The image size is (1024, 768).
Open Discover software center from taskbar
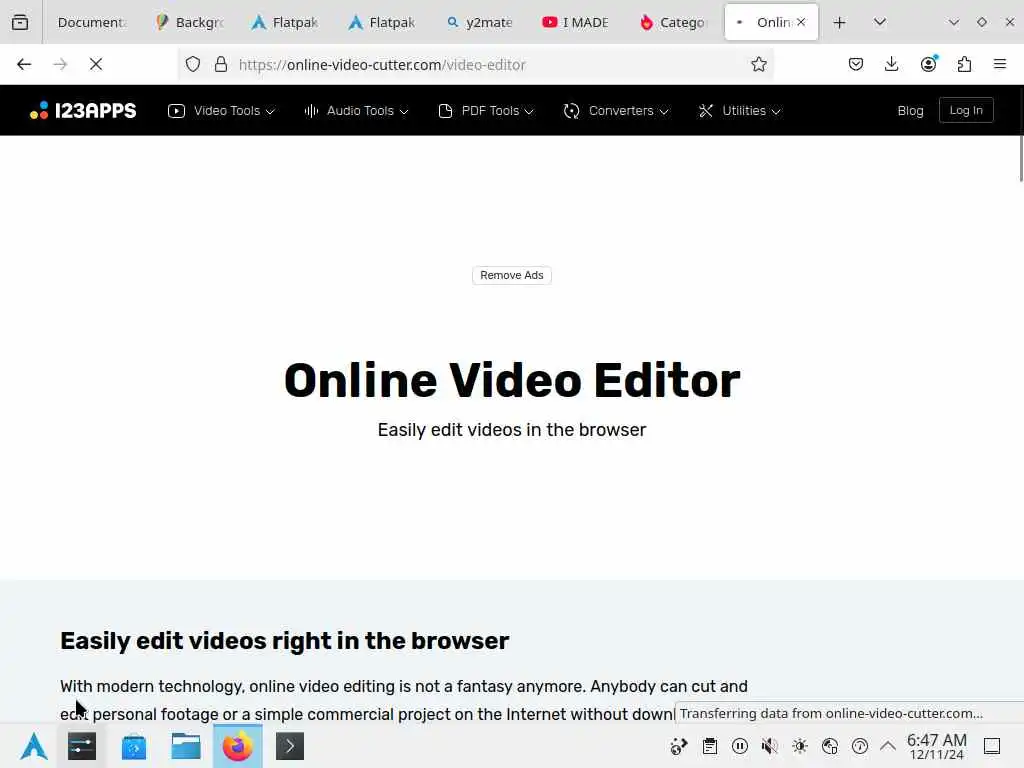point(134,746)
